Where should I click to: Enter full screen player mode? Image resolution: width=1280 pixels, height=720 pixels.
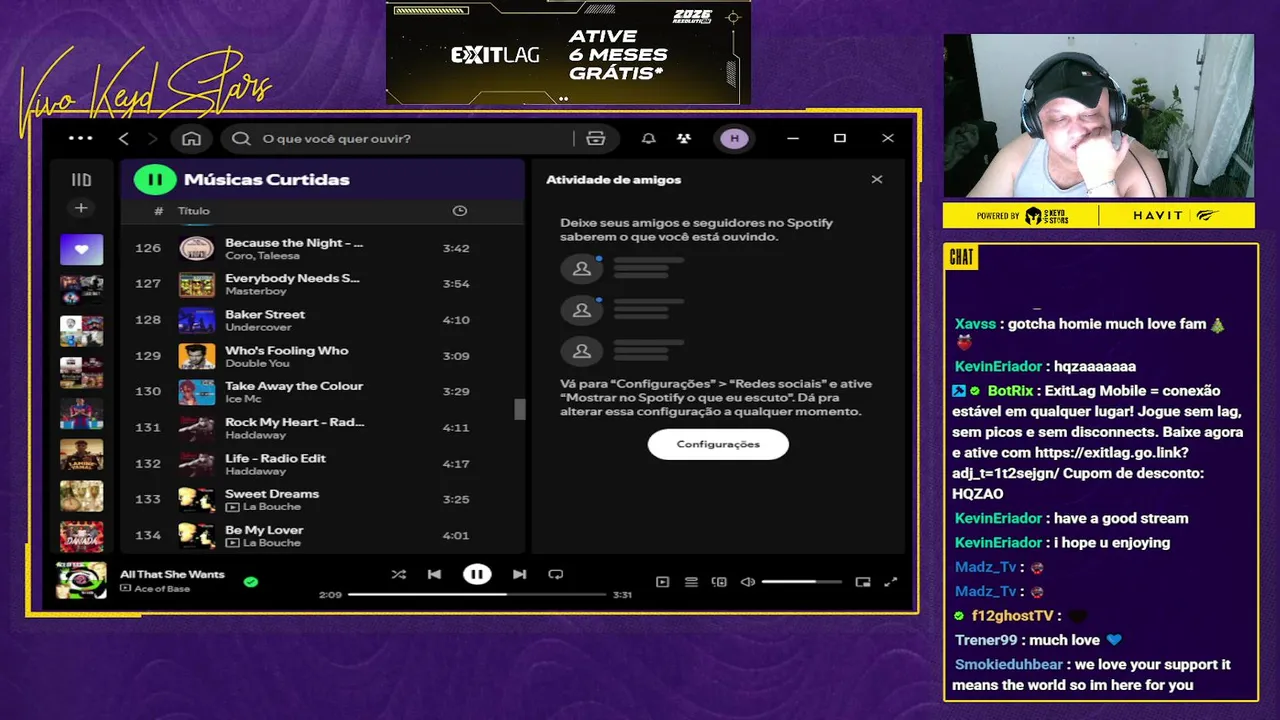click(891, 582)
